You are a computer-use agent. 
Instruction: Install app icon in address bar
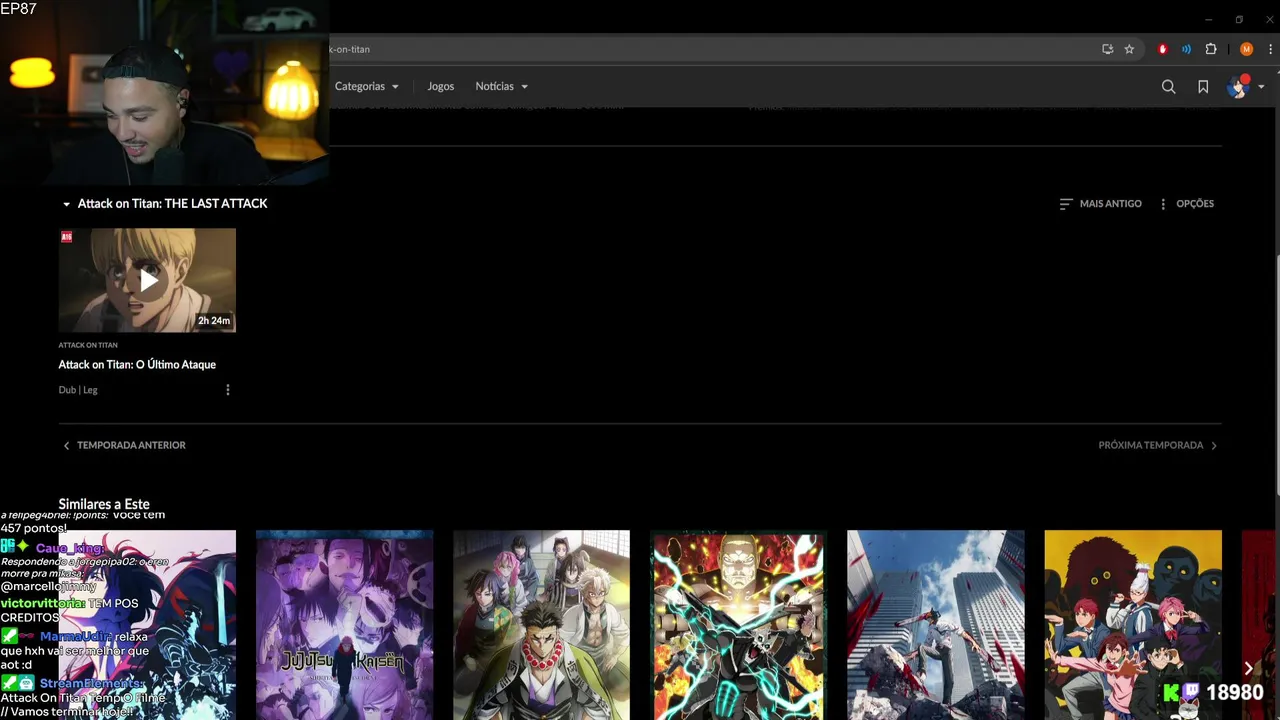coord(1107,49)
